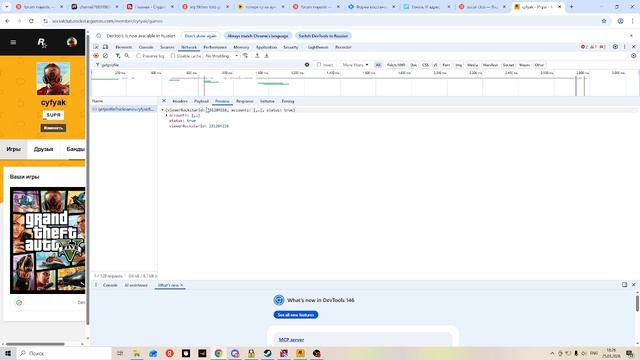Open the Timing tab of request
640x360 pixels.
point(288,101)
